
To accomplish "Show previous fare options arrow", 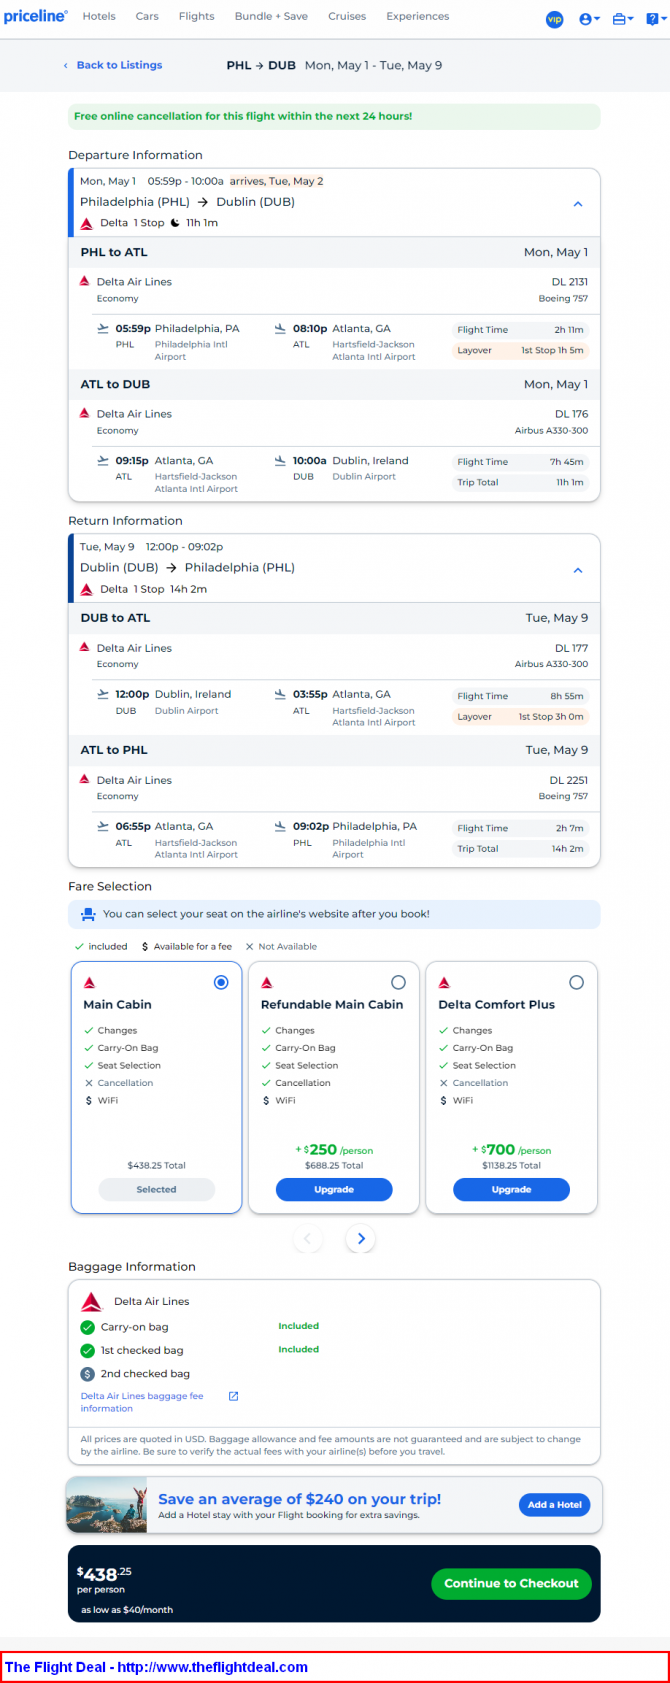I will [307, 1238].
